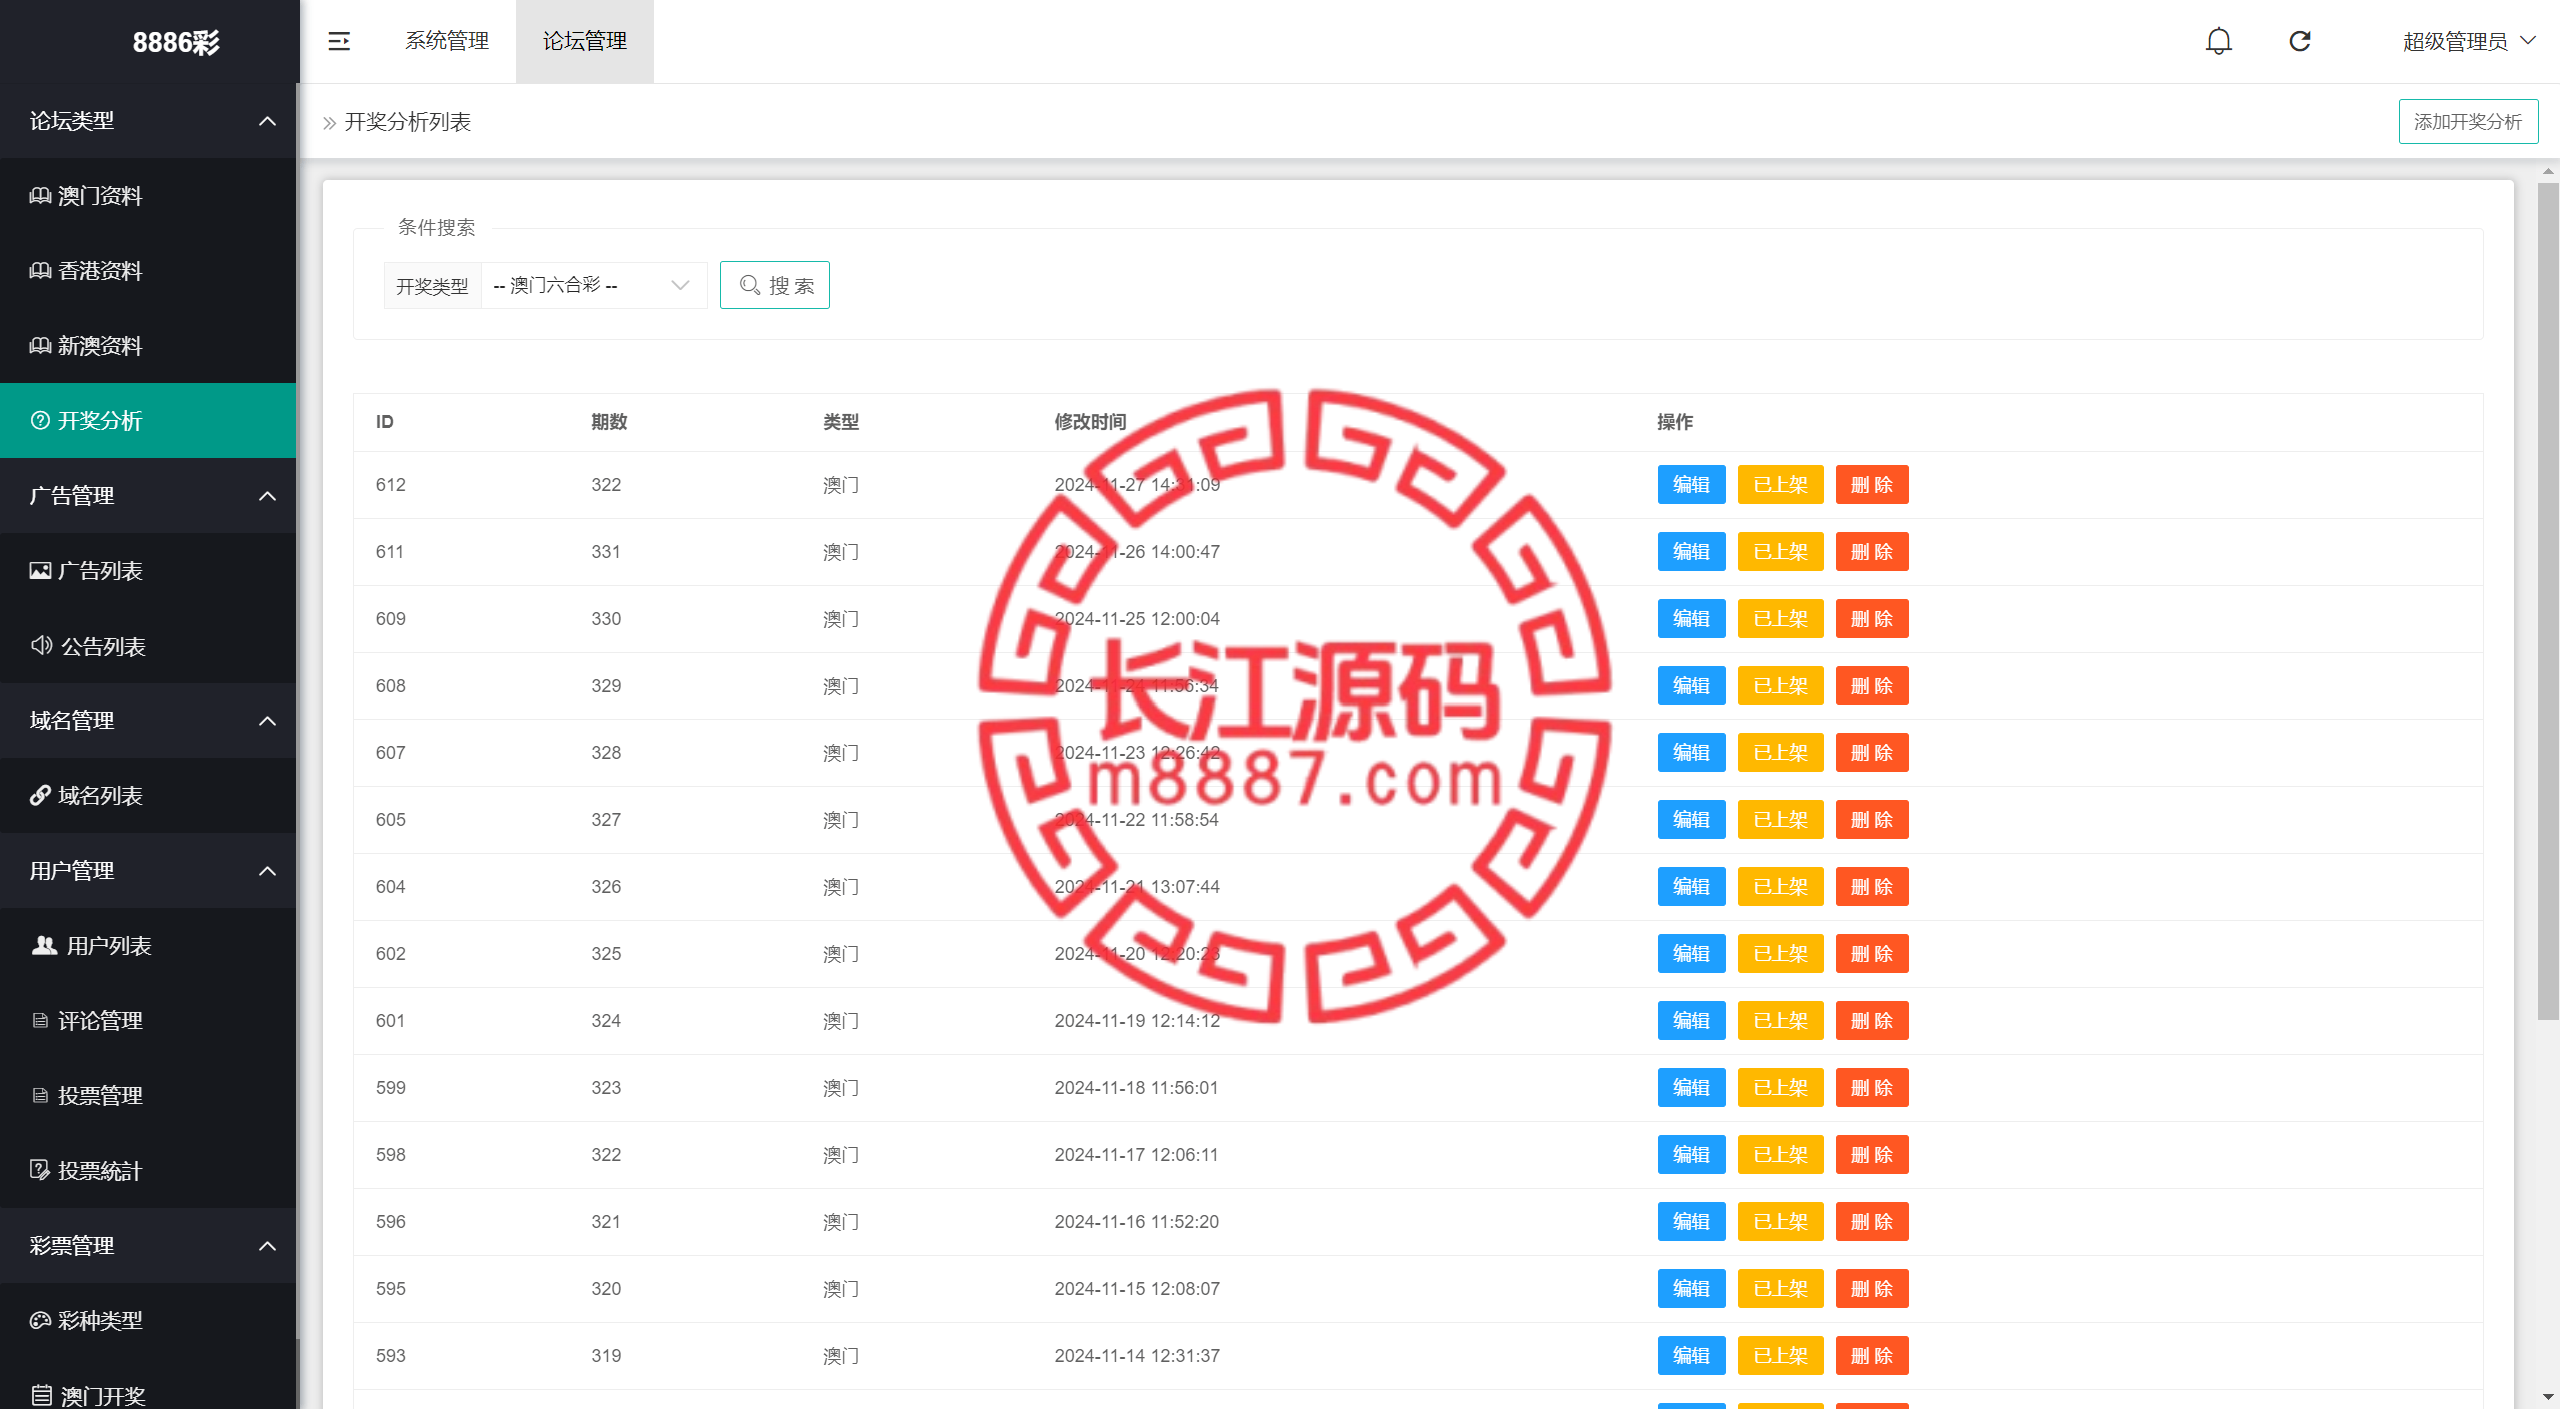Screen dimensions: 2560x1409
Task: Open 投票管理 in the sidebar
Action: point(148,1096)
